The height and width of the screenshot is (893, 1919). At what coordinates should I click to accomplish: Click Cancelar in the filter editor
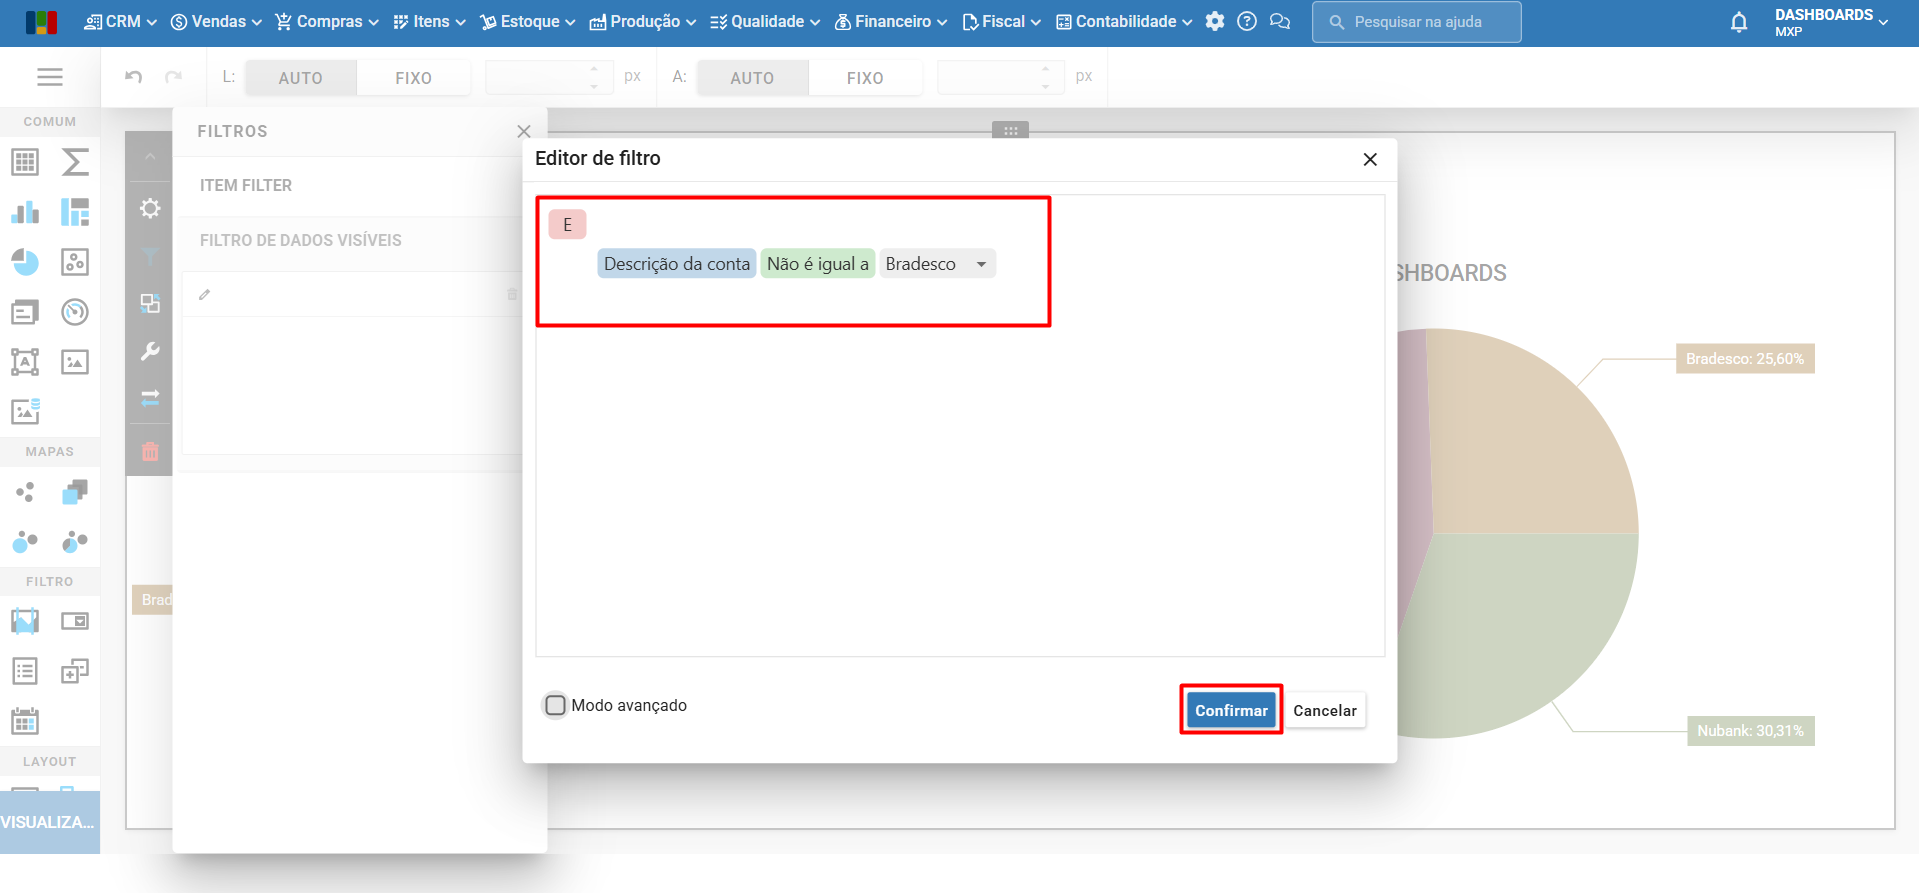[1325, 710]
